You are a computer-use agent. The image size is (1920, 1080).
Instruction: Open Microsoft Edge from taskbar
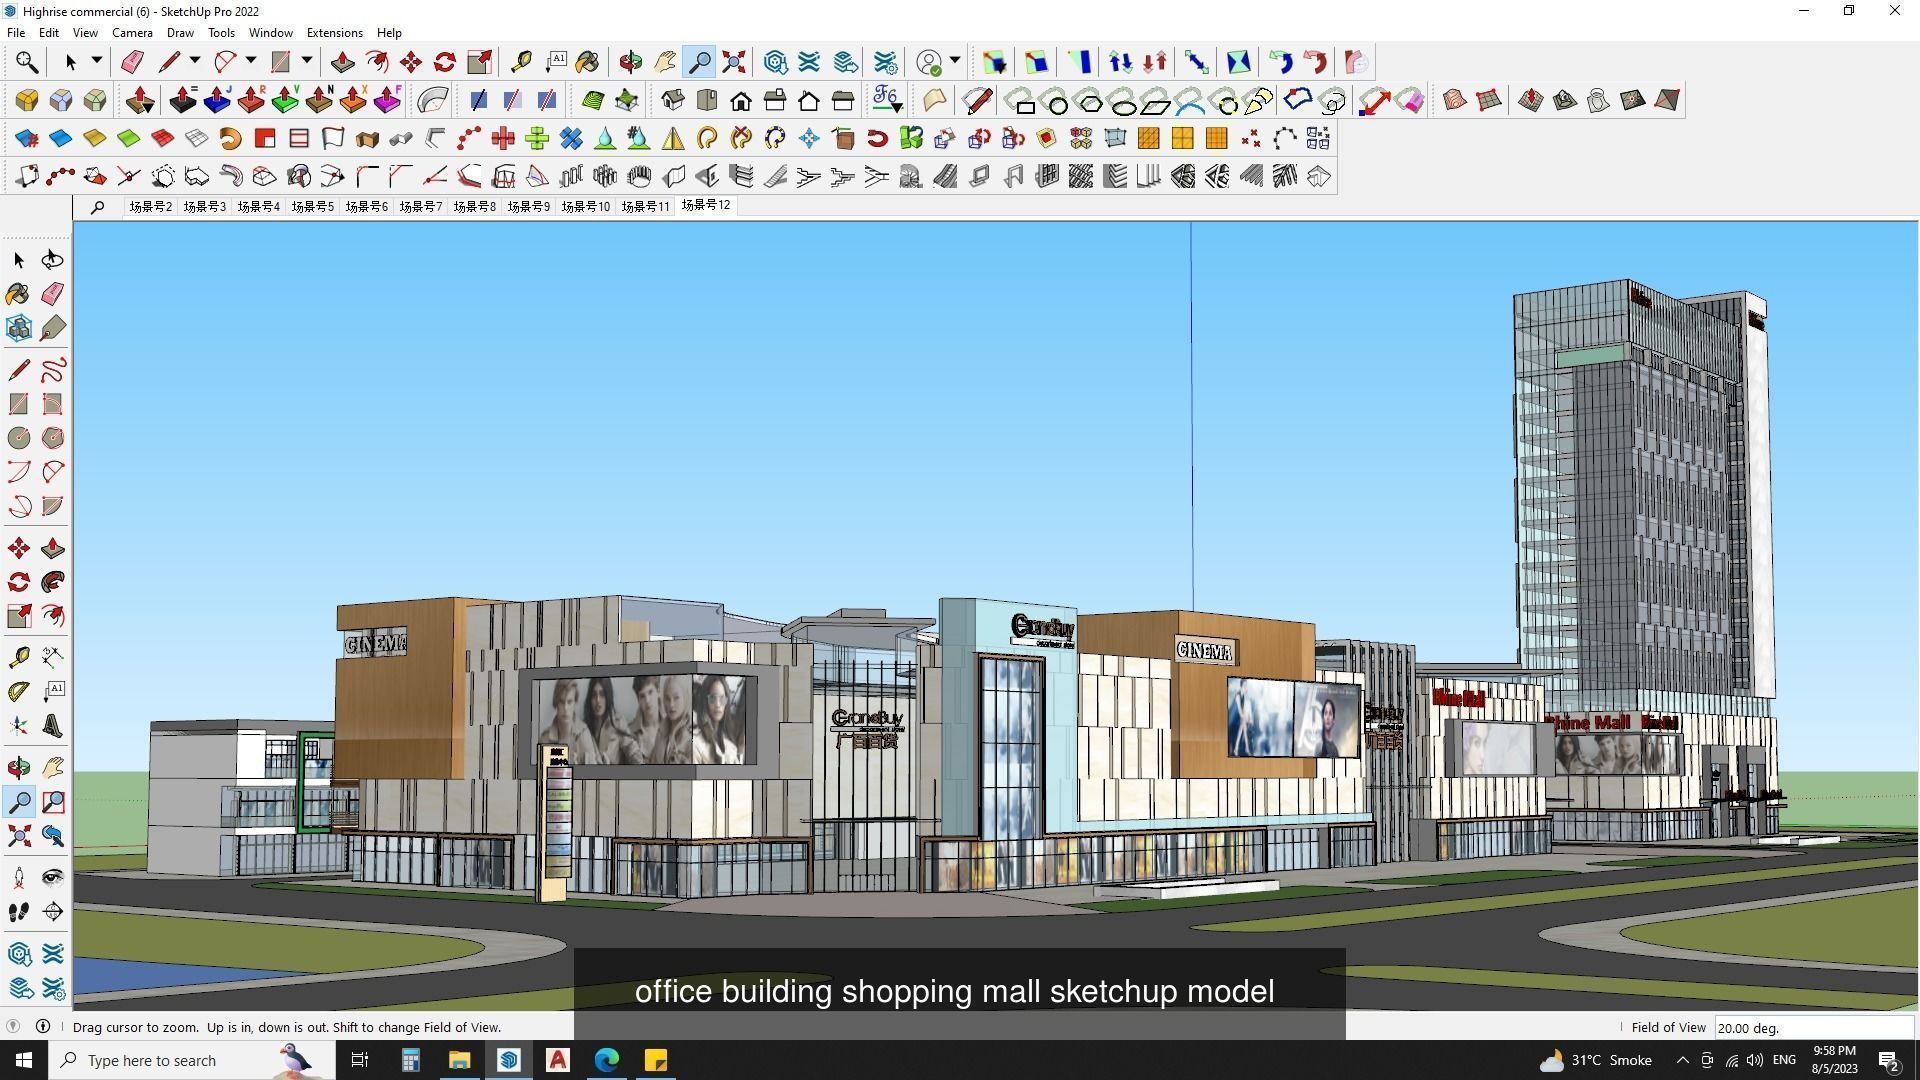607,1060
